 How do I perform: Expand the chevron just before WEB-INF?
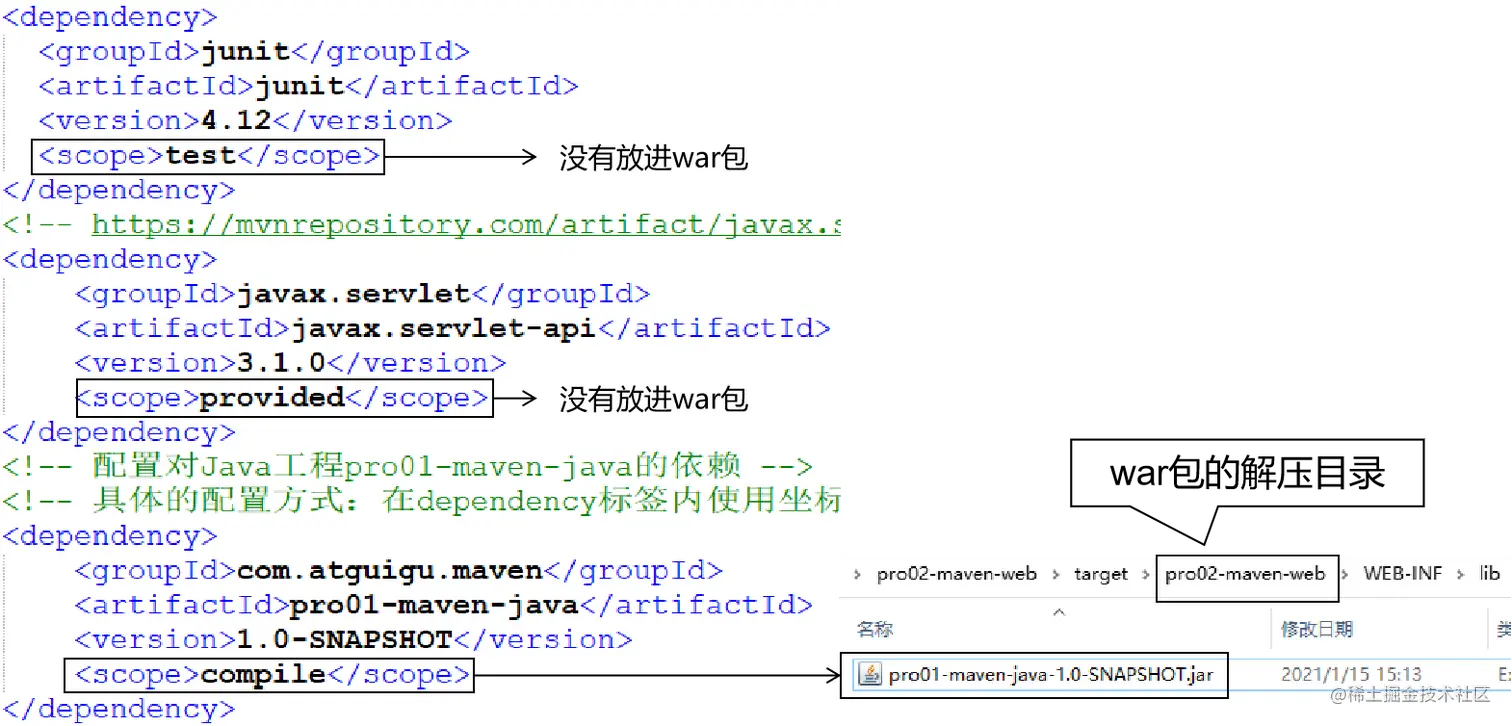pyautogui.click(x=1346, y=574)
